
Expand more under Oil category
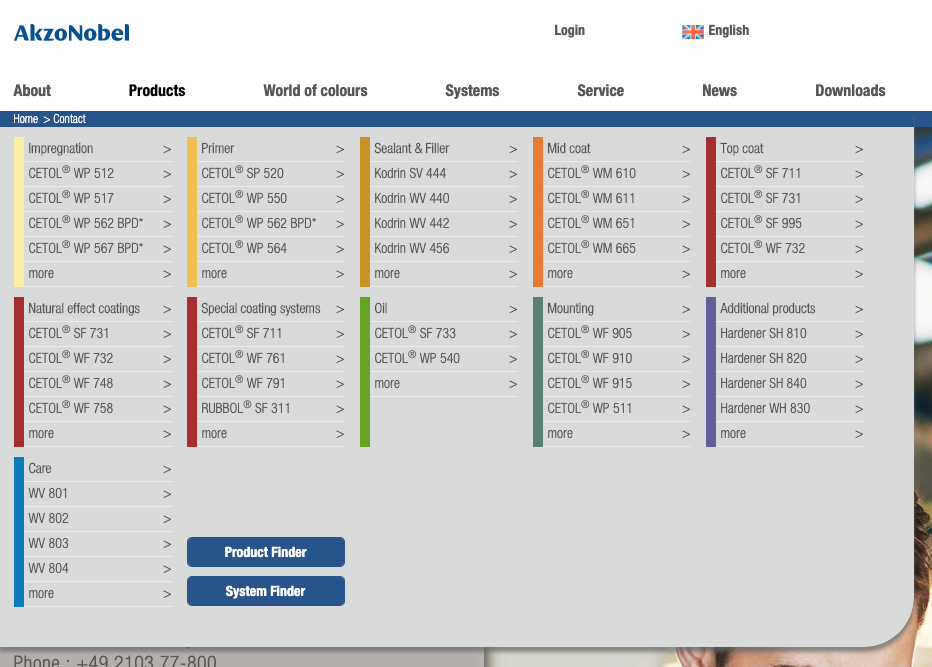[387, 384]
